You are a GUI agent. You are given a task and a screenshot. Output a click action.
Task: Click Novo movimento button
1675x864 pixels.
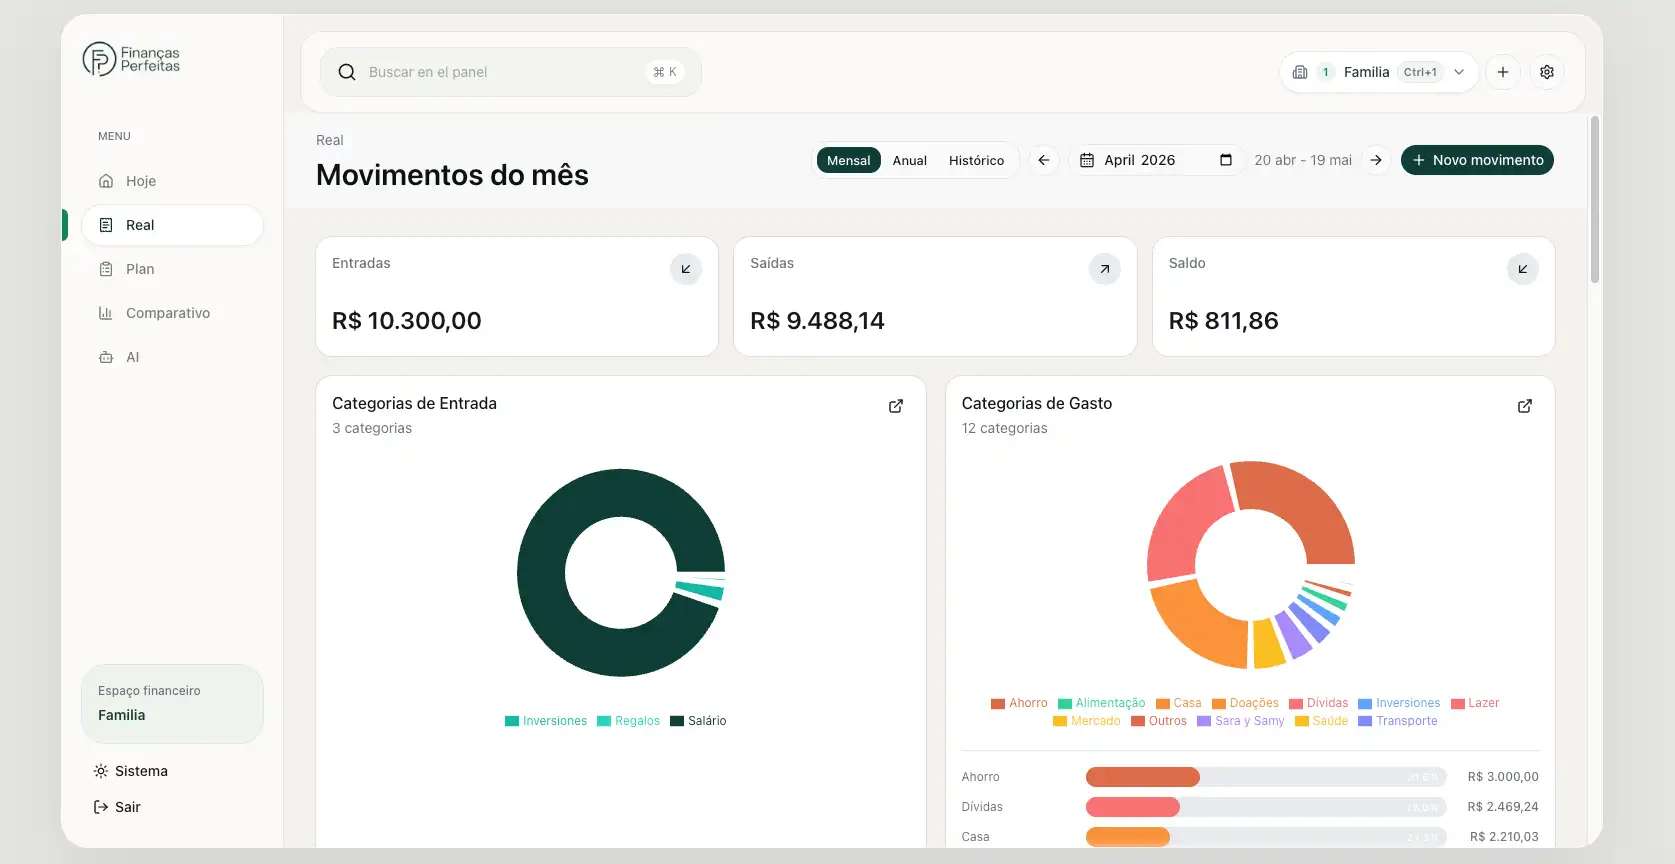1477,160
